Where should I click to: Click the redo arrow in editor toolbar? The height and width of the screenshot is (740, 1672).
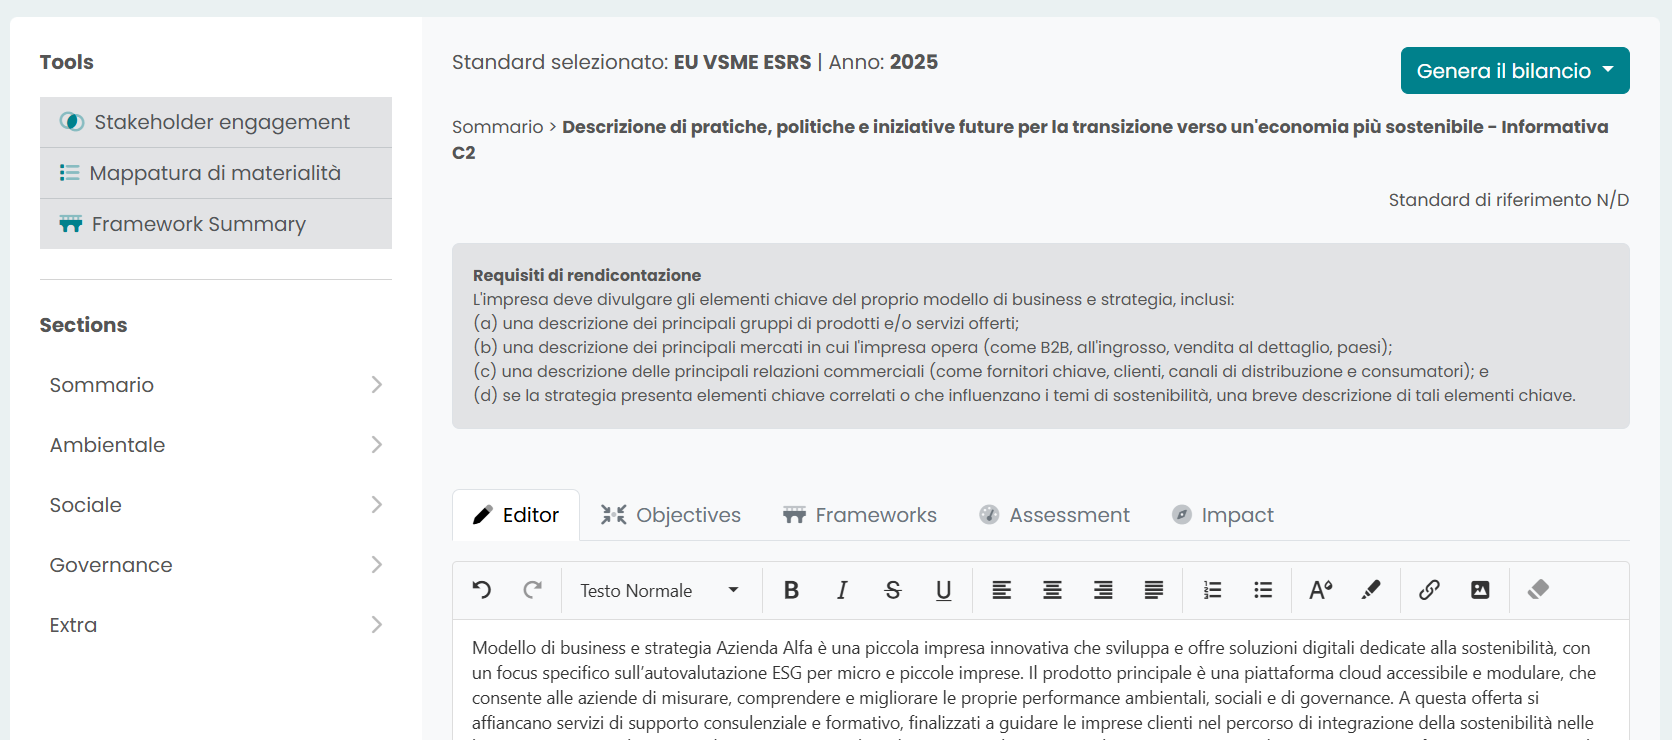coord(533,590)
